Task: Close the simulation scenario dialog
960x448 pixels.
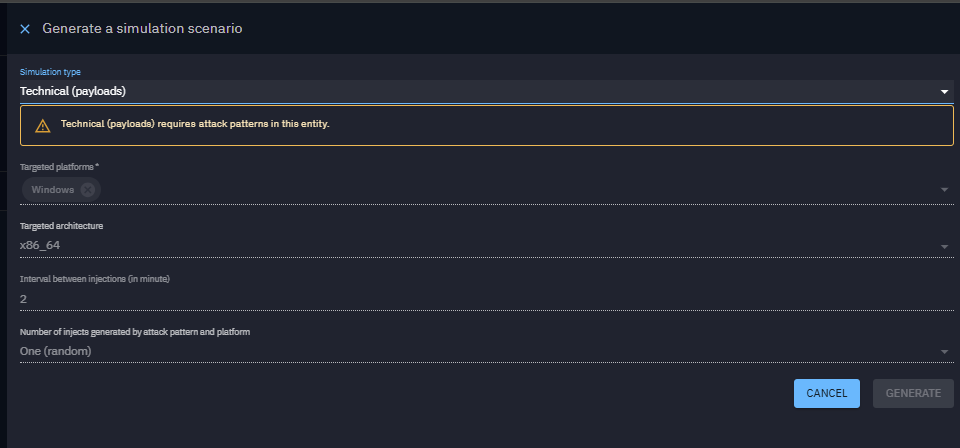Action: coord(25,29)
